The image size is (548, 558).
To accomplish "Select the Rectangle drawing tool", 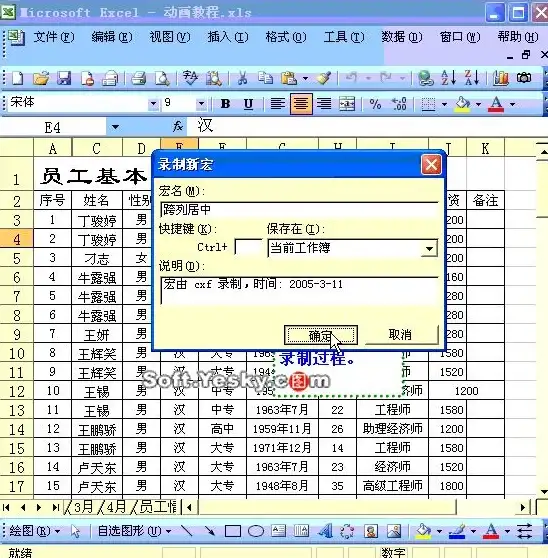I will click(x=233, y=531).
